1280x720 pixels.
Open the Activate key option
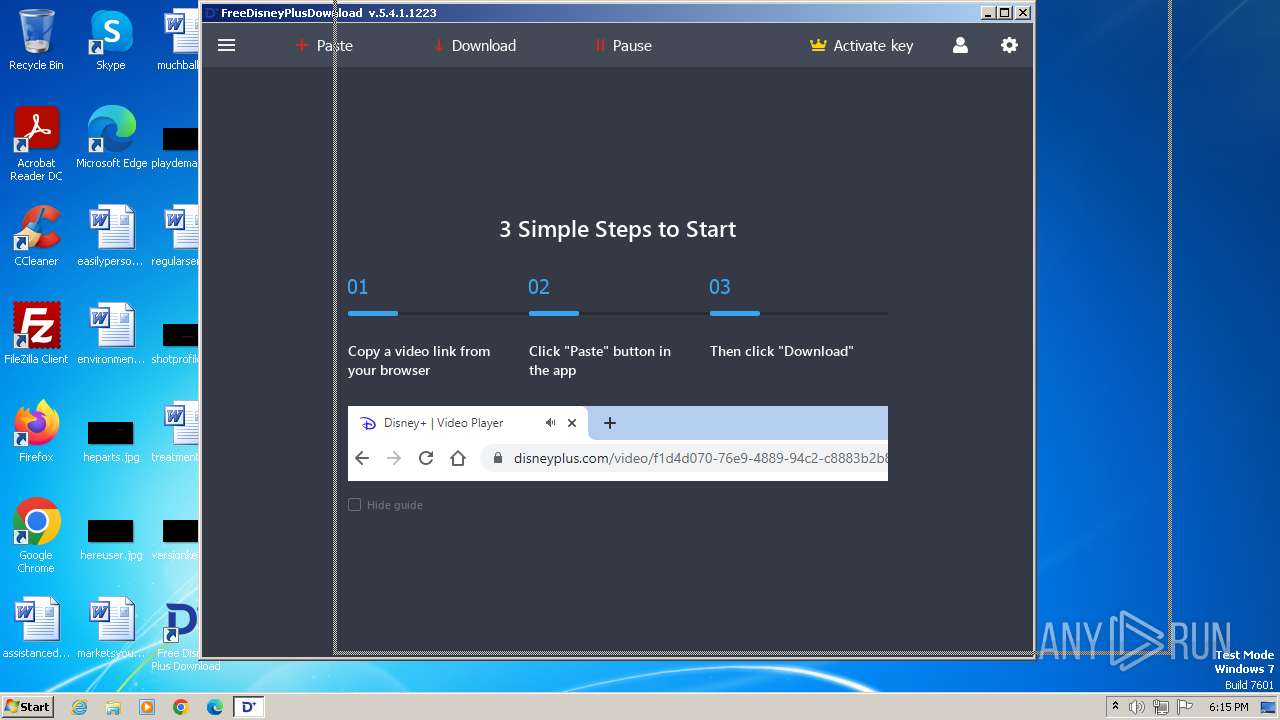point(862,45)
